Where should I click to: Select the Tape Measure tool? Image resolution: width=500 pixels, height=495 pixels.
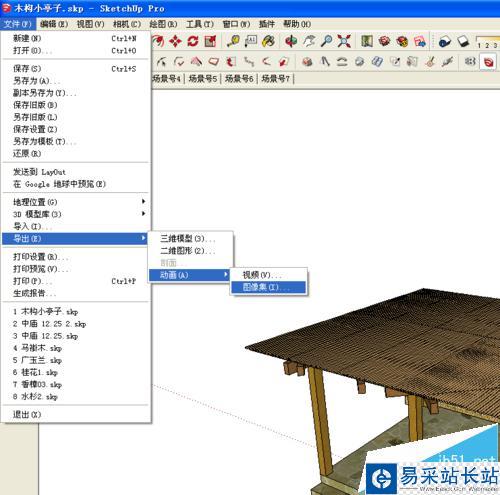[233, 41]
